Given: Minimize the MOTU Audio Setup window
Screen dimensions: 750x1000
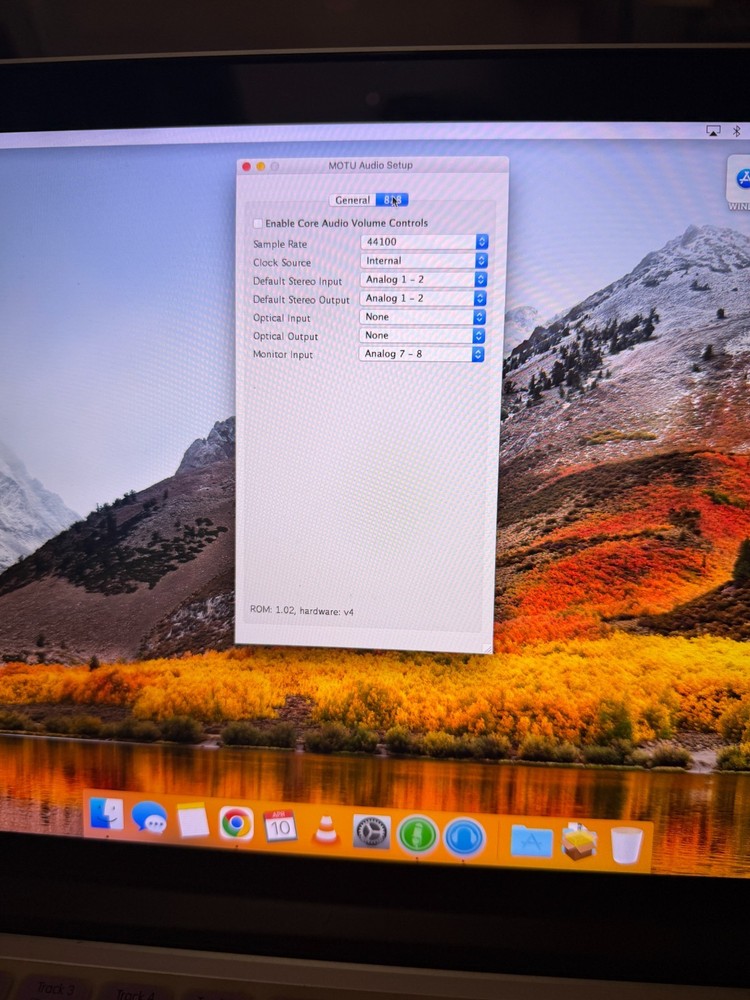Looking at the screenshot, I should 260,166.
